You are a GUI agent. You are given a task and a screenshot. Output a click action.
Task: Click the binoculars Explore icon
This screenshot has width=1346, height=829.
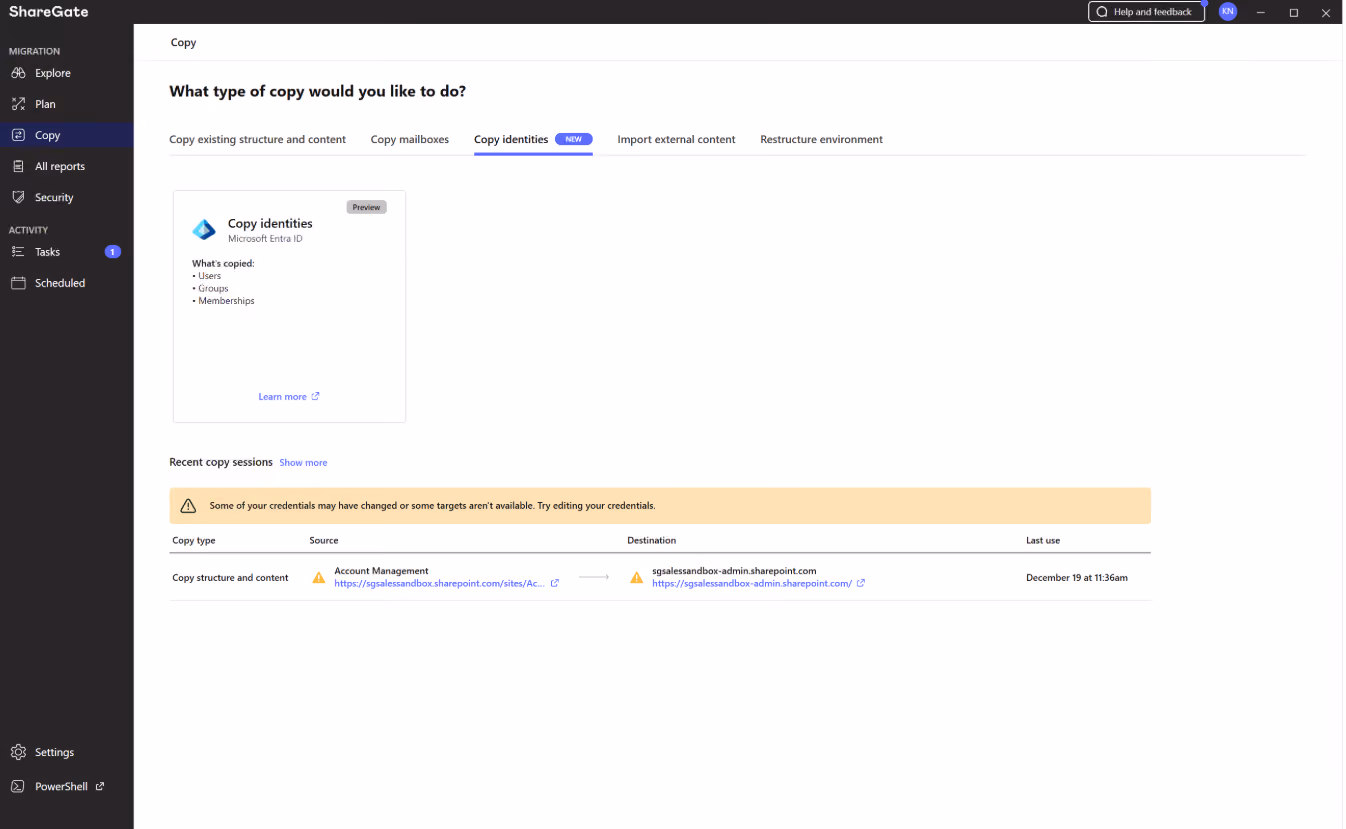click(18, 73)
